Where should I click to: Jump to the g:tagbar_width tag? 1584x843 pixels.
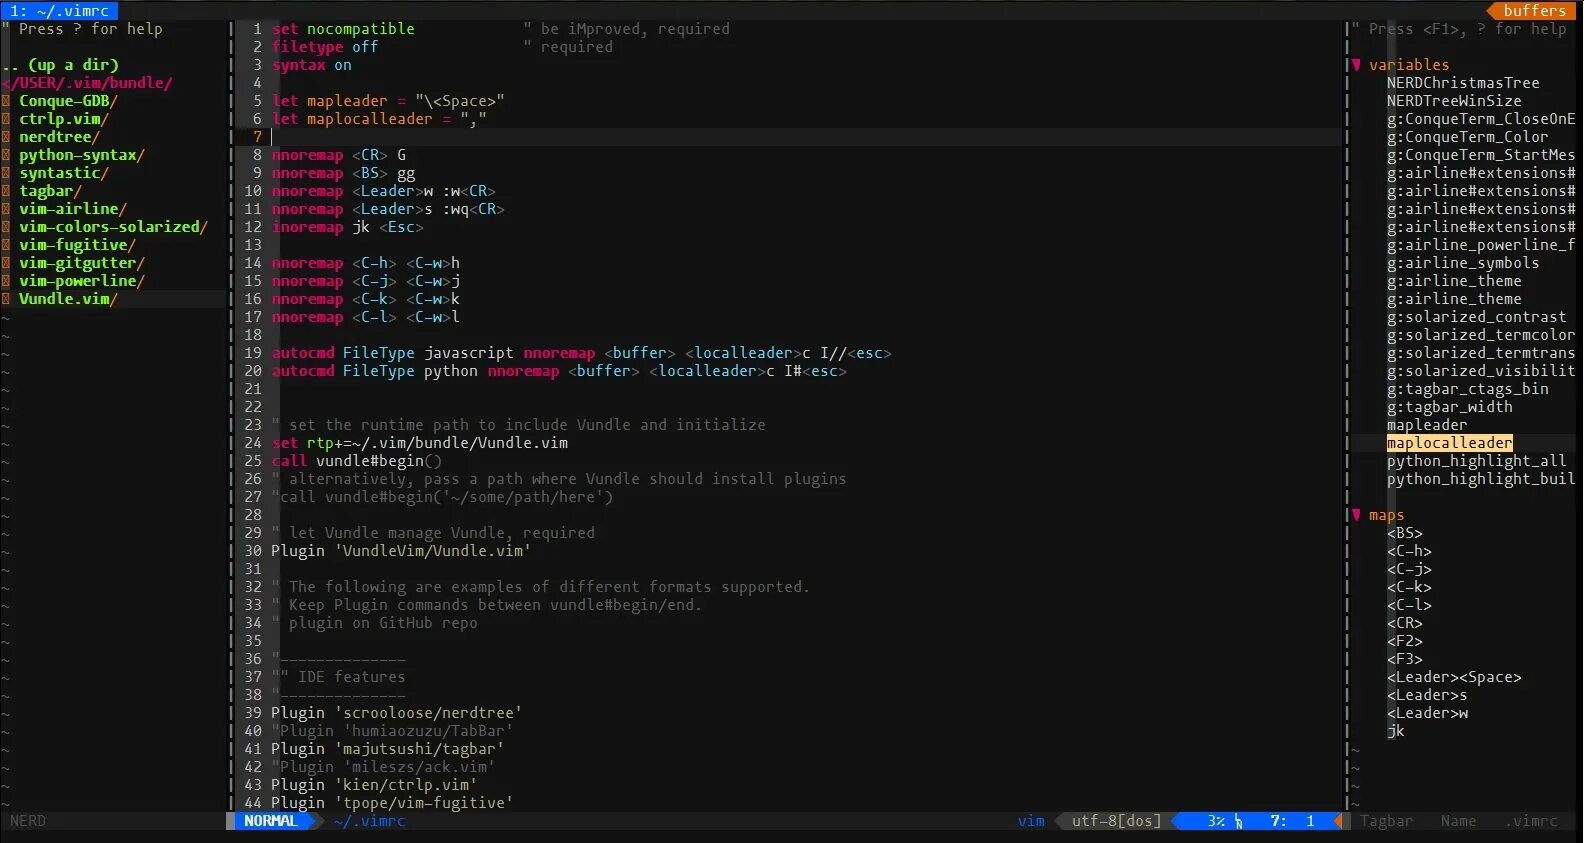[x=1450, y=407]
